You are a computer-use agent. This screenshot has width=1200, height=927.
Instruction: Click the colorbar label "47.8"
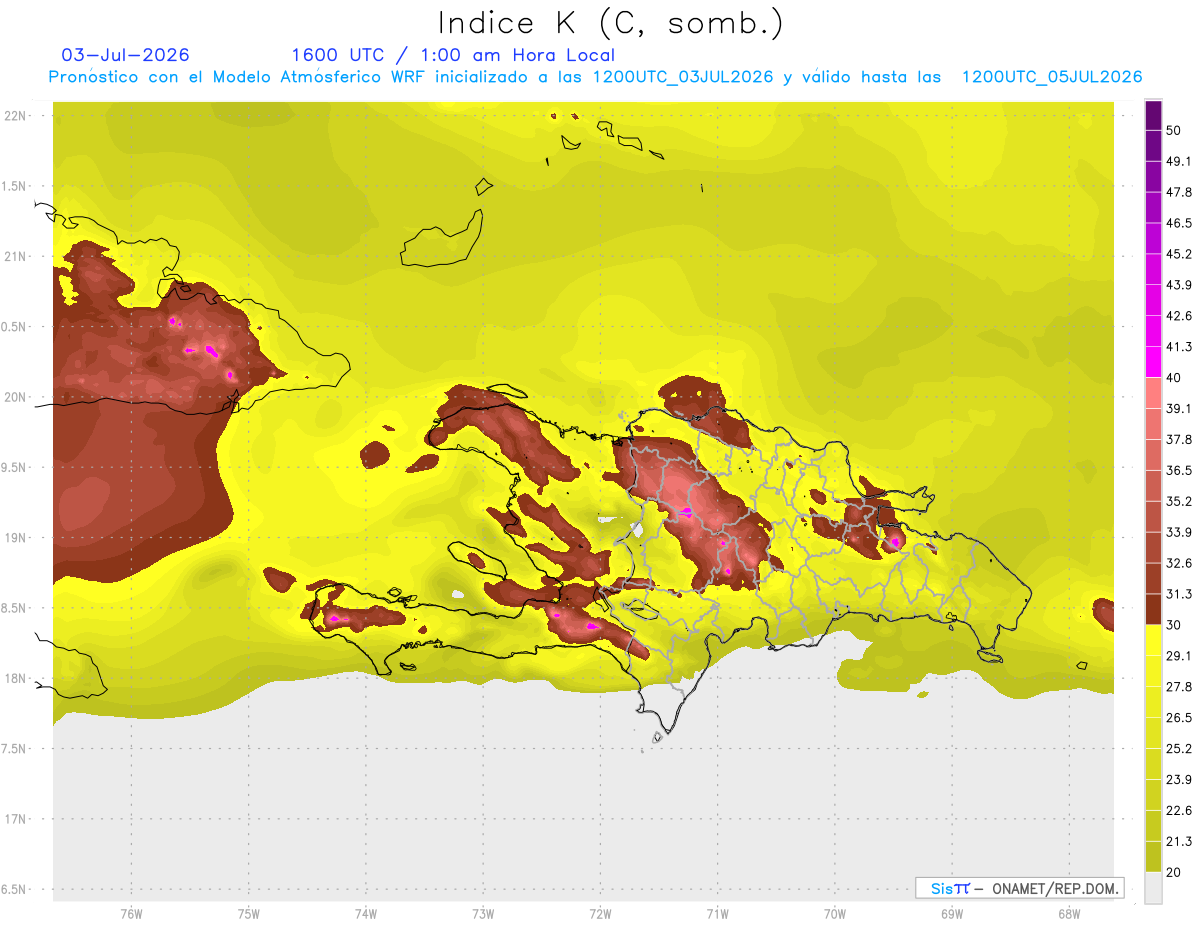1179,193
